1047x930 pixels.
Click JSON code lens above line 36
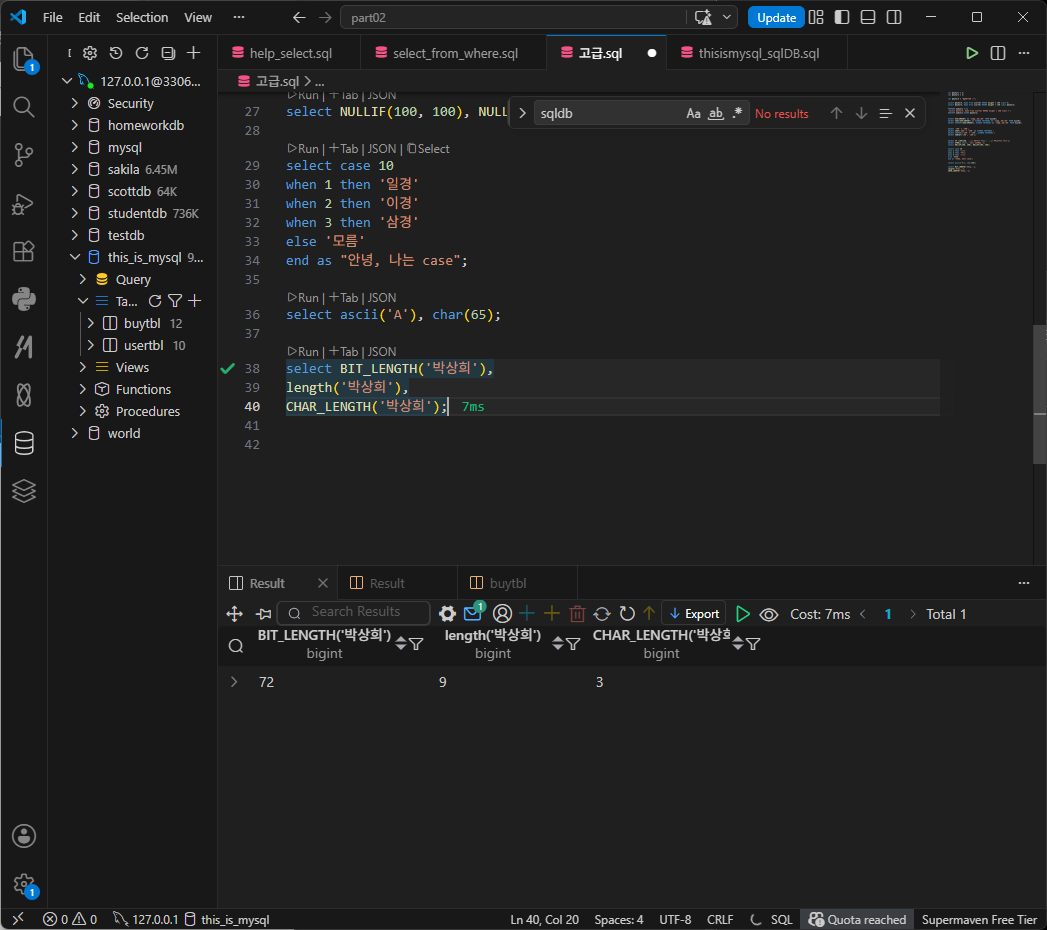382,297
